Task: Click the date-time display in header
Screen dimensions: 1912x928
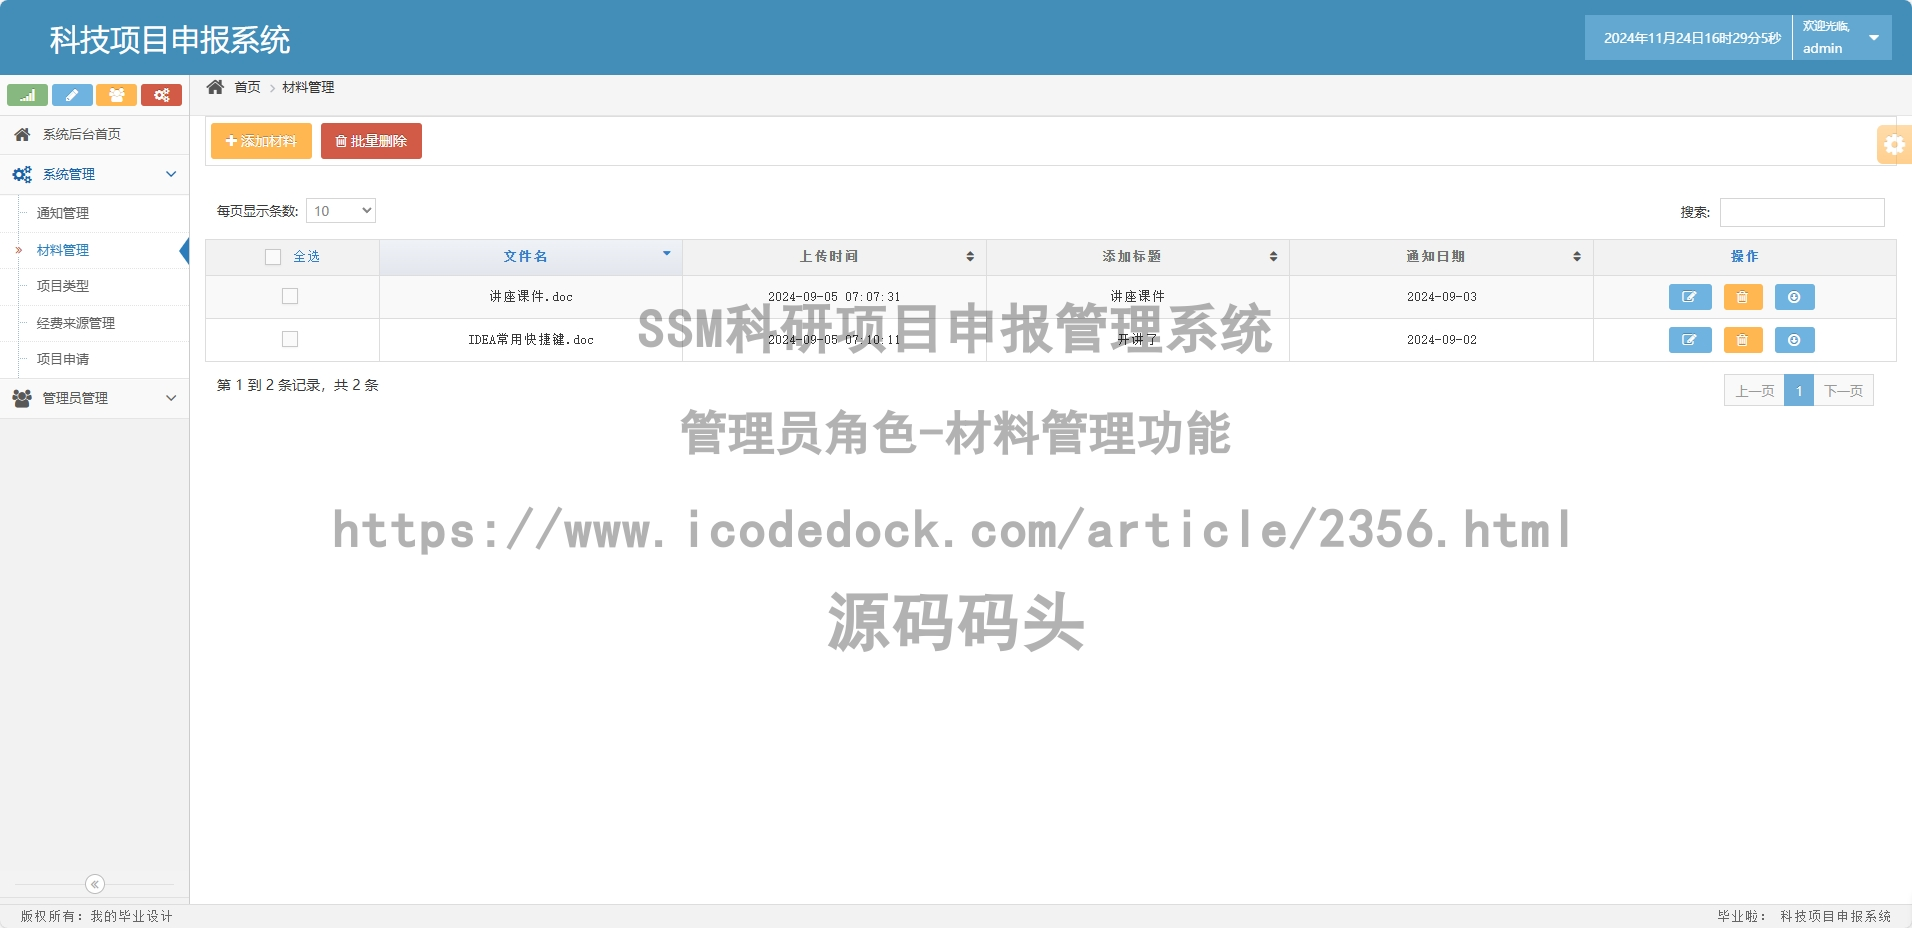Action: 1692,38
